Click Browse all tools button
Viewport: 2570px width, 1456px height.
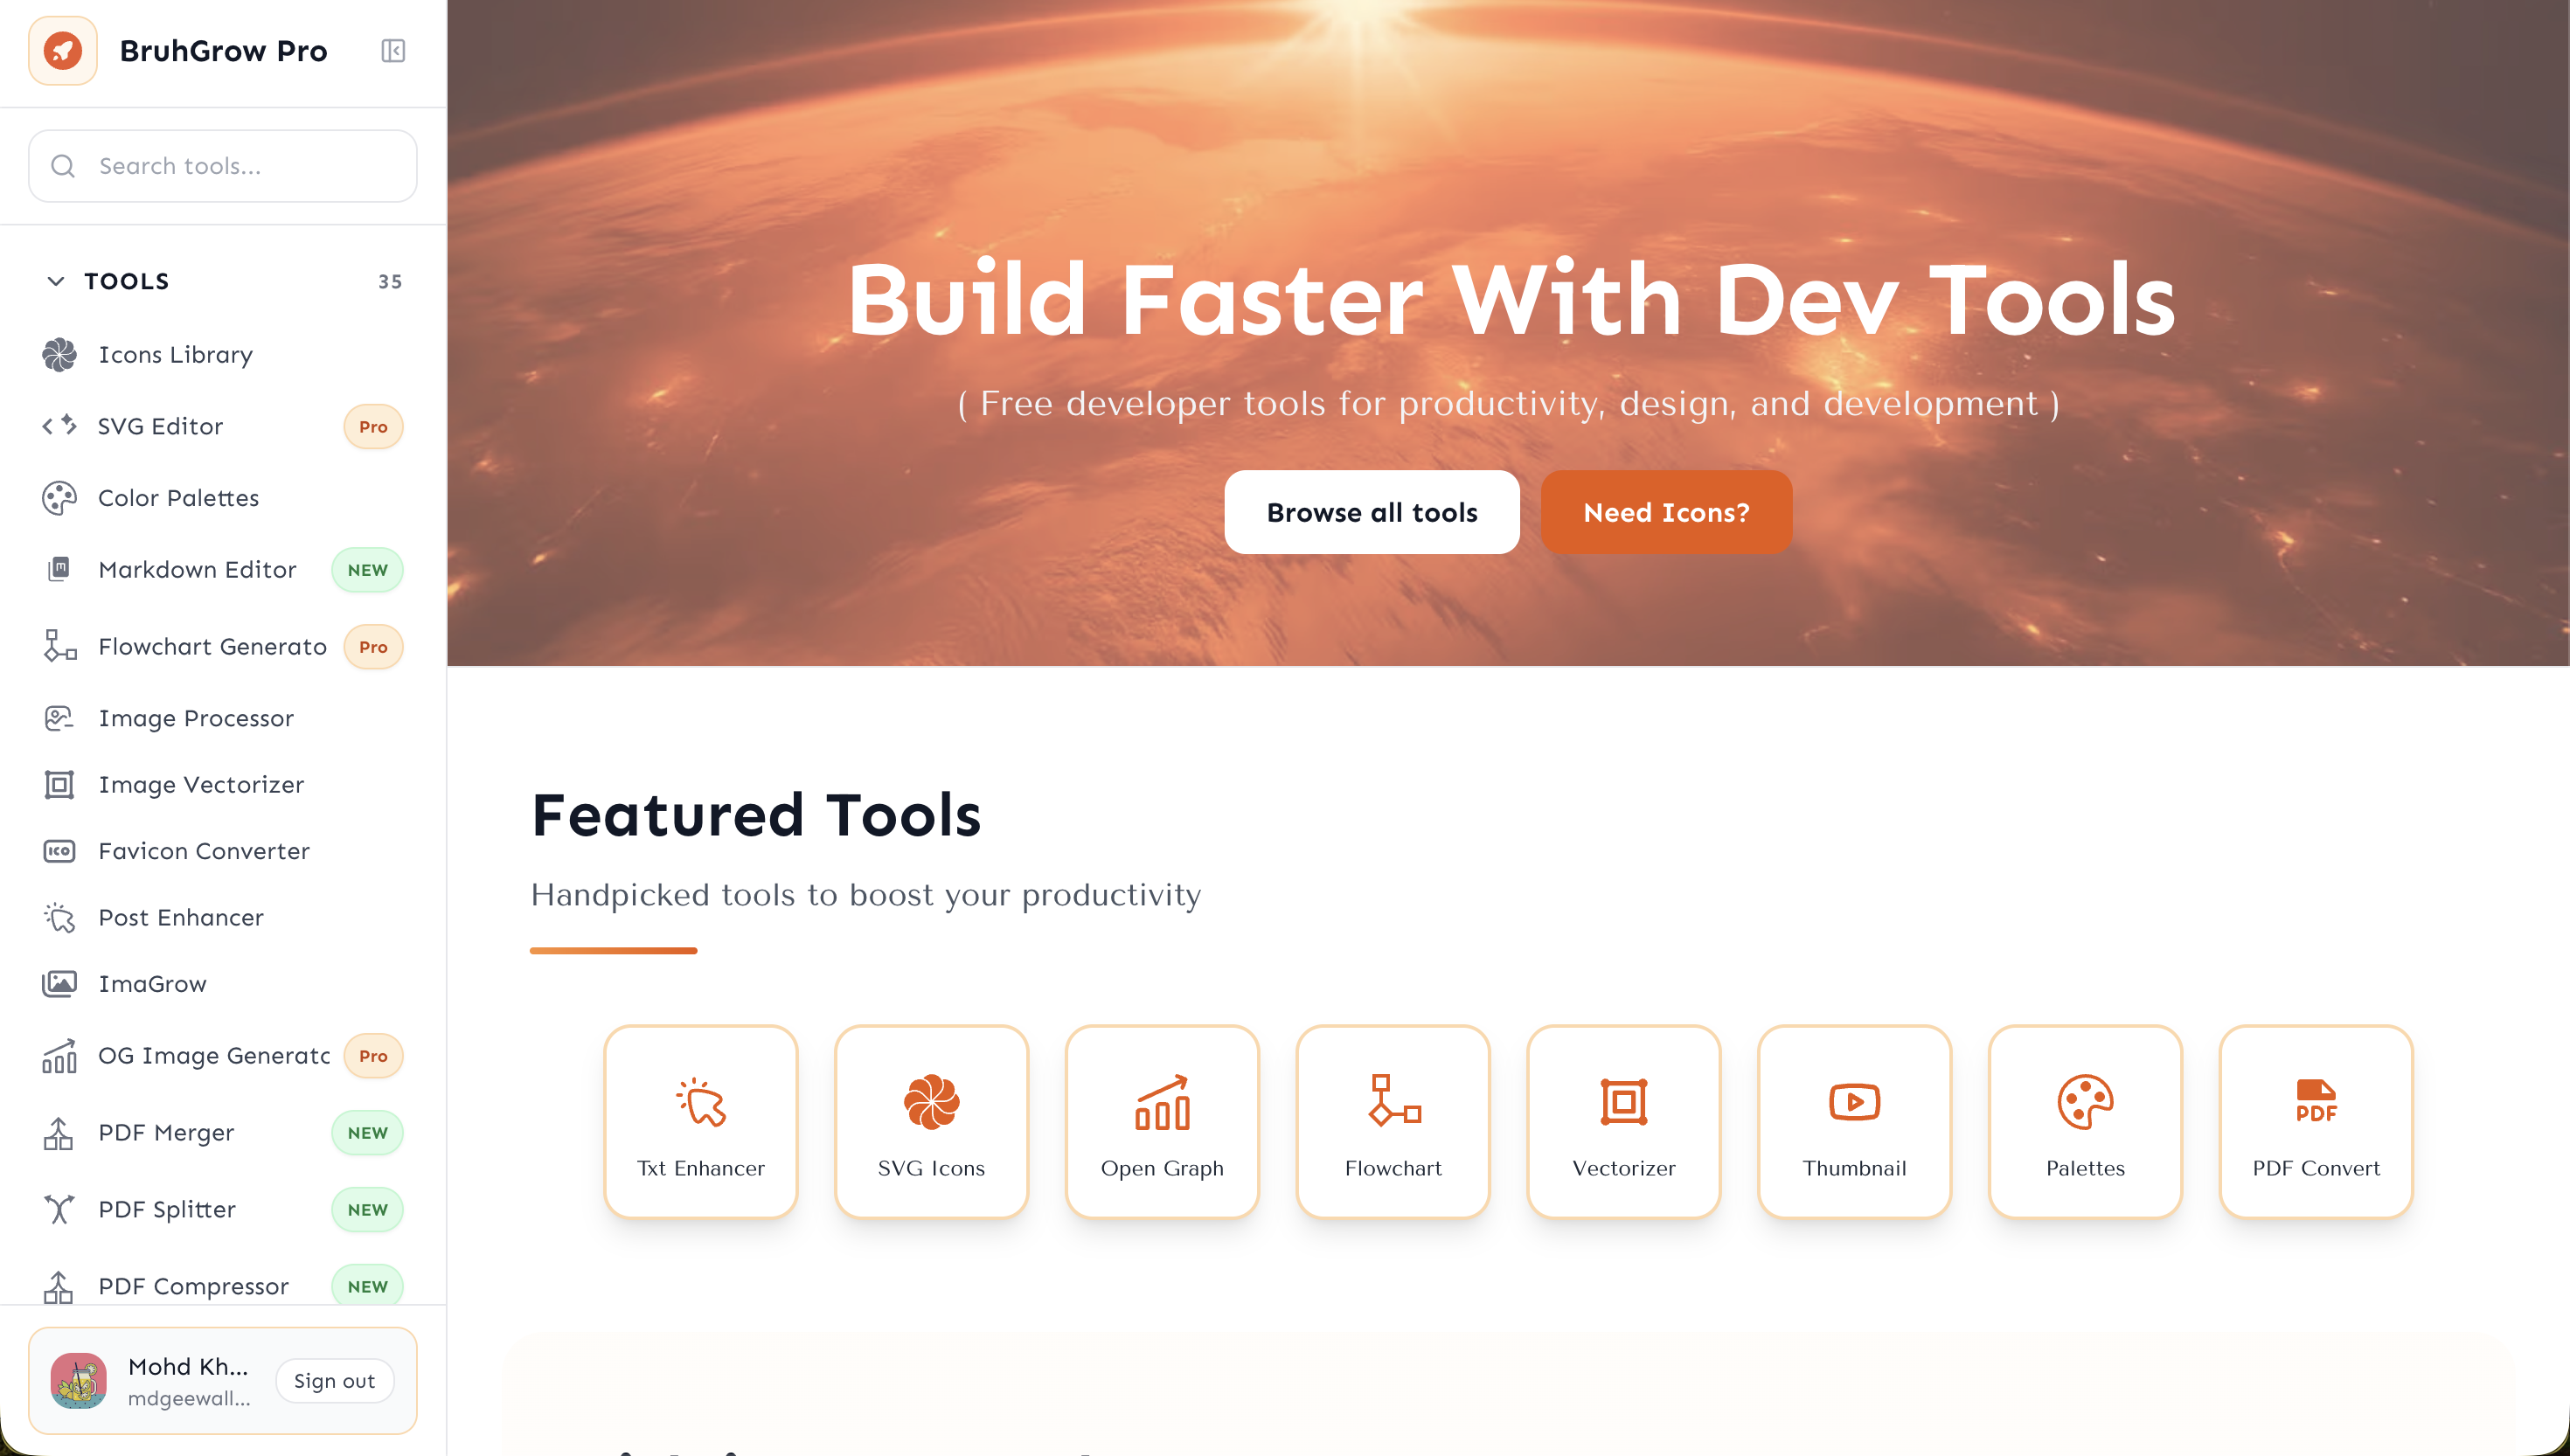pyautogui.click(x=1371, y=512)
